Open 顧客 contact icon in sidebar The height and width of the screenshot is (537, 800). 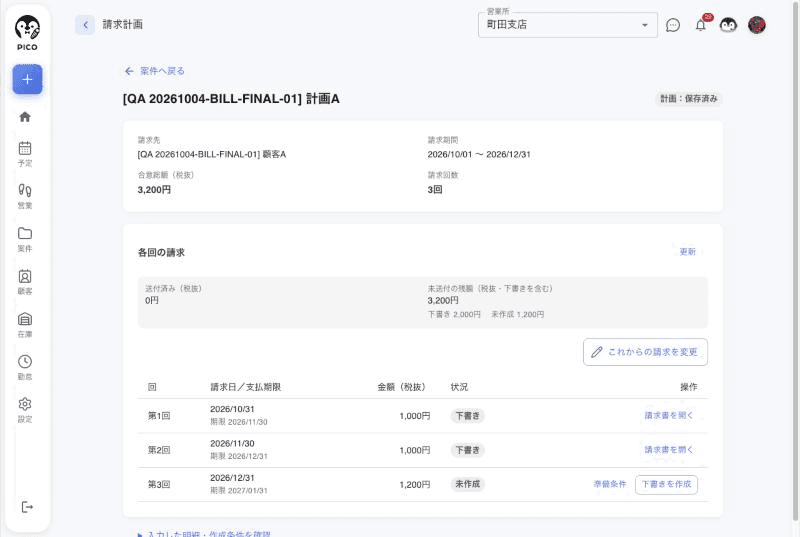(x=25, y=282)
